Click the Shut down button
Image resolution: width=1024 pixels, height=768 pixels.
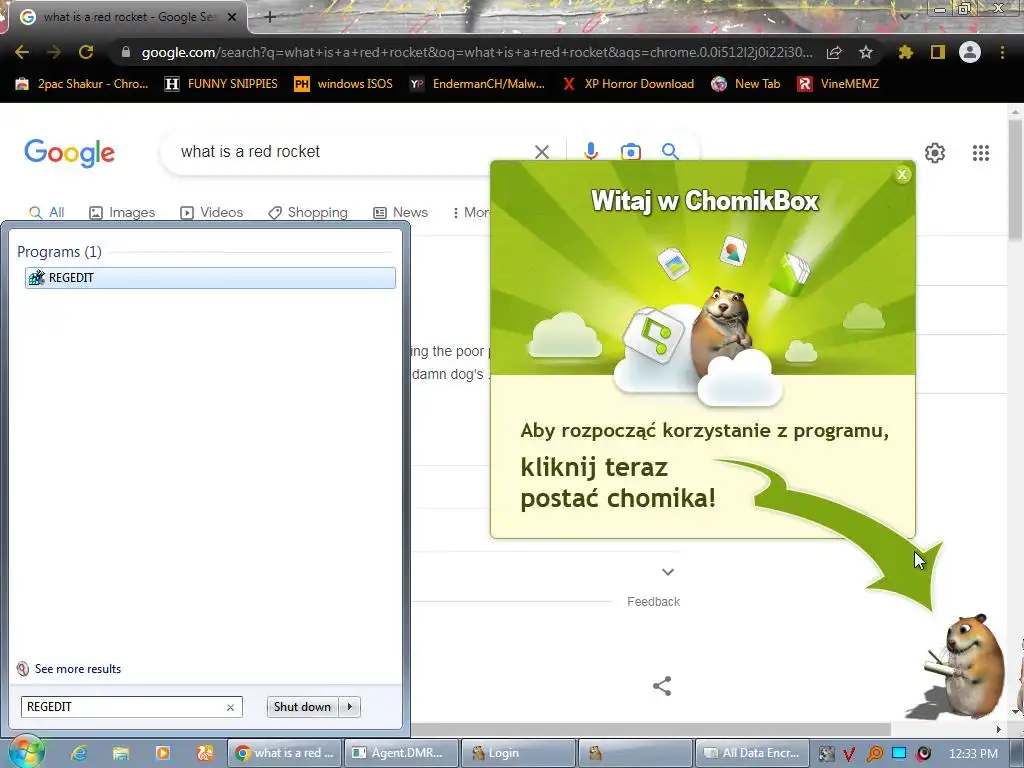pos(302,707)
